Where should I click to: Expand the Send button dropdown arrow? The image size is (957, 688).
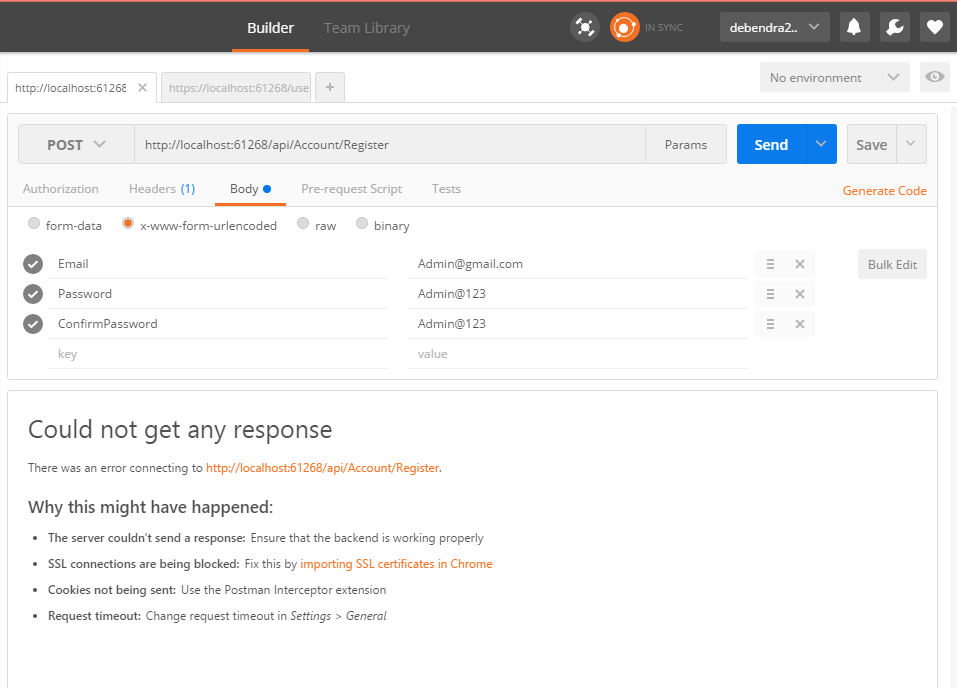point(821,144)
